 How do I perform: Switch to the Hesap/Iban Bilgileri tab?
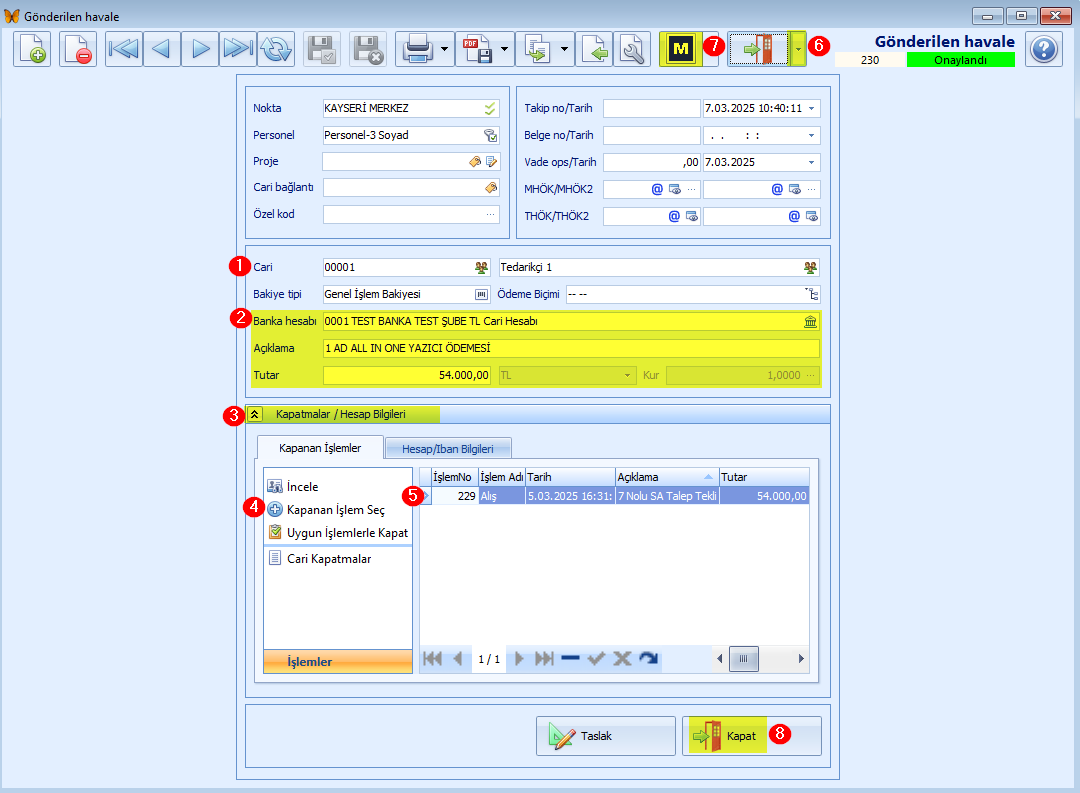pyautogui.click(x=448, y=449)
